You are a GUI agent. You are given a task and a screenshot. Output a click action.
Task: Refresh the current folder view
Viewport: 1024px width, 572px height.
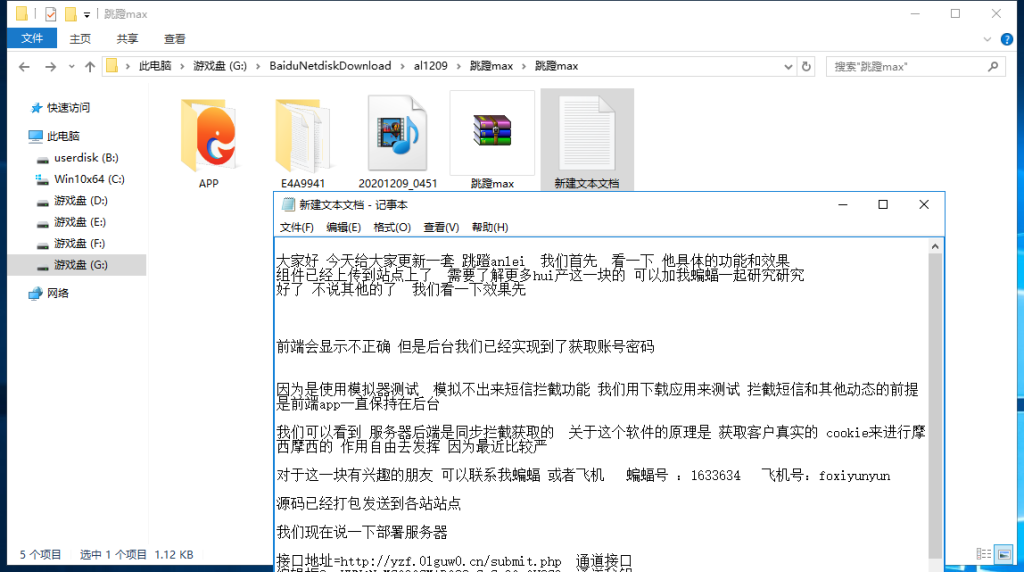click(810, 66)
